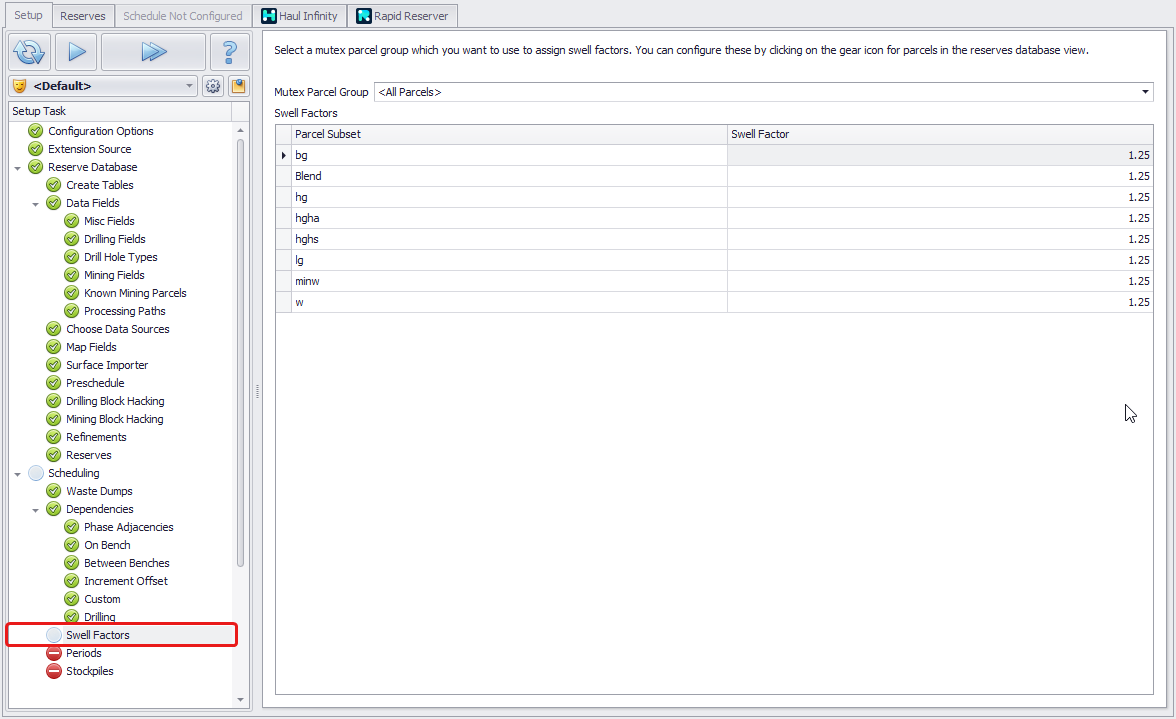
Task: Open settings gear next to Default
Action: tap(213, 86)
